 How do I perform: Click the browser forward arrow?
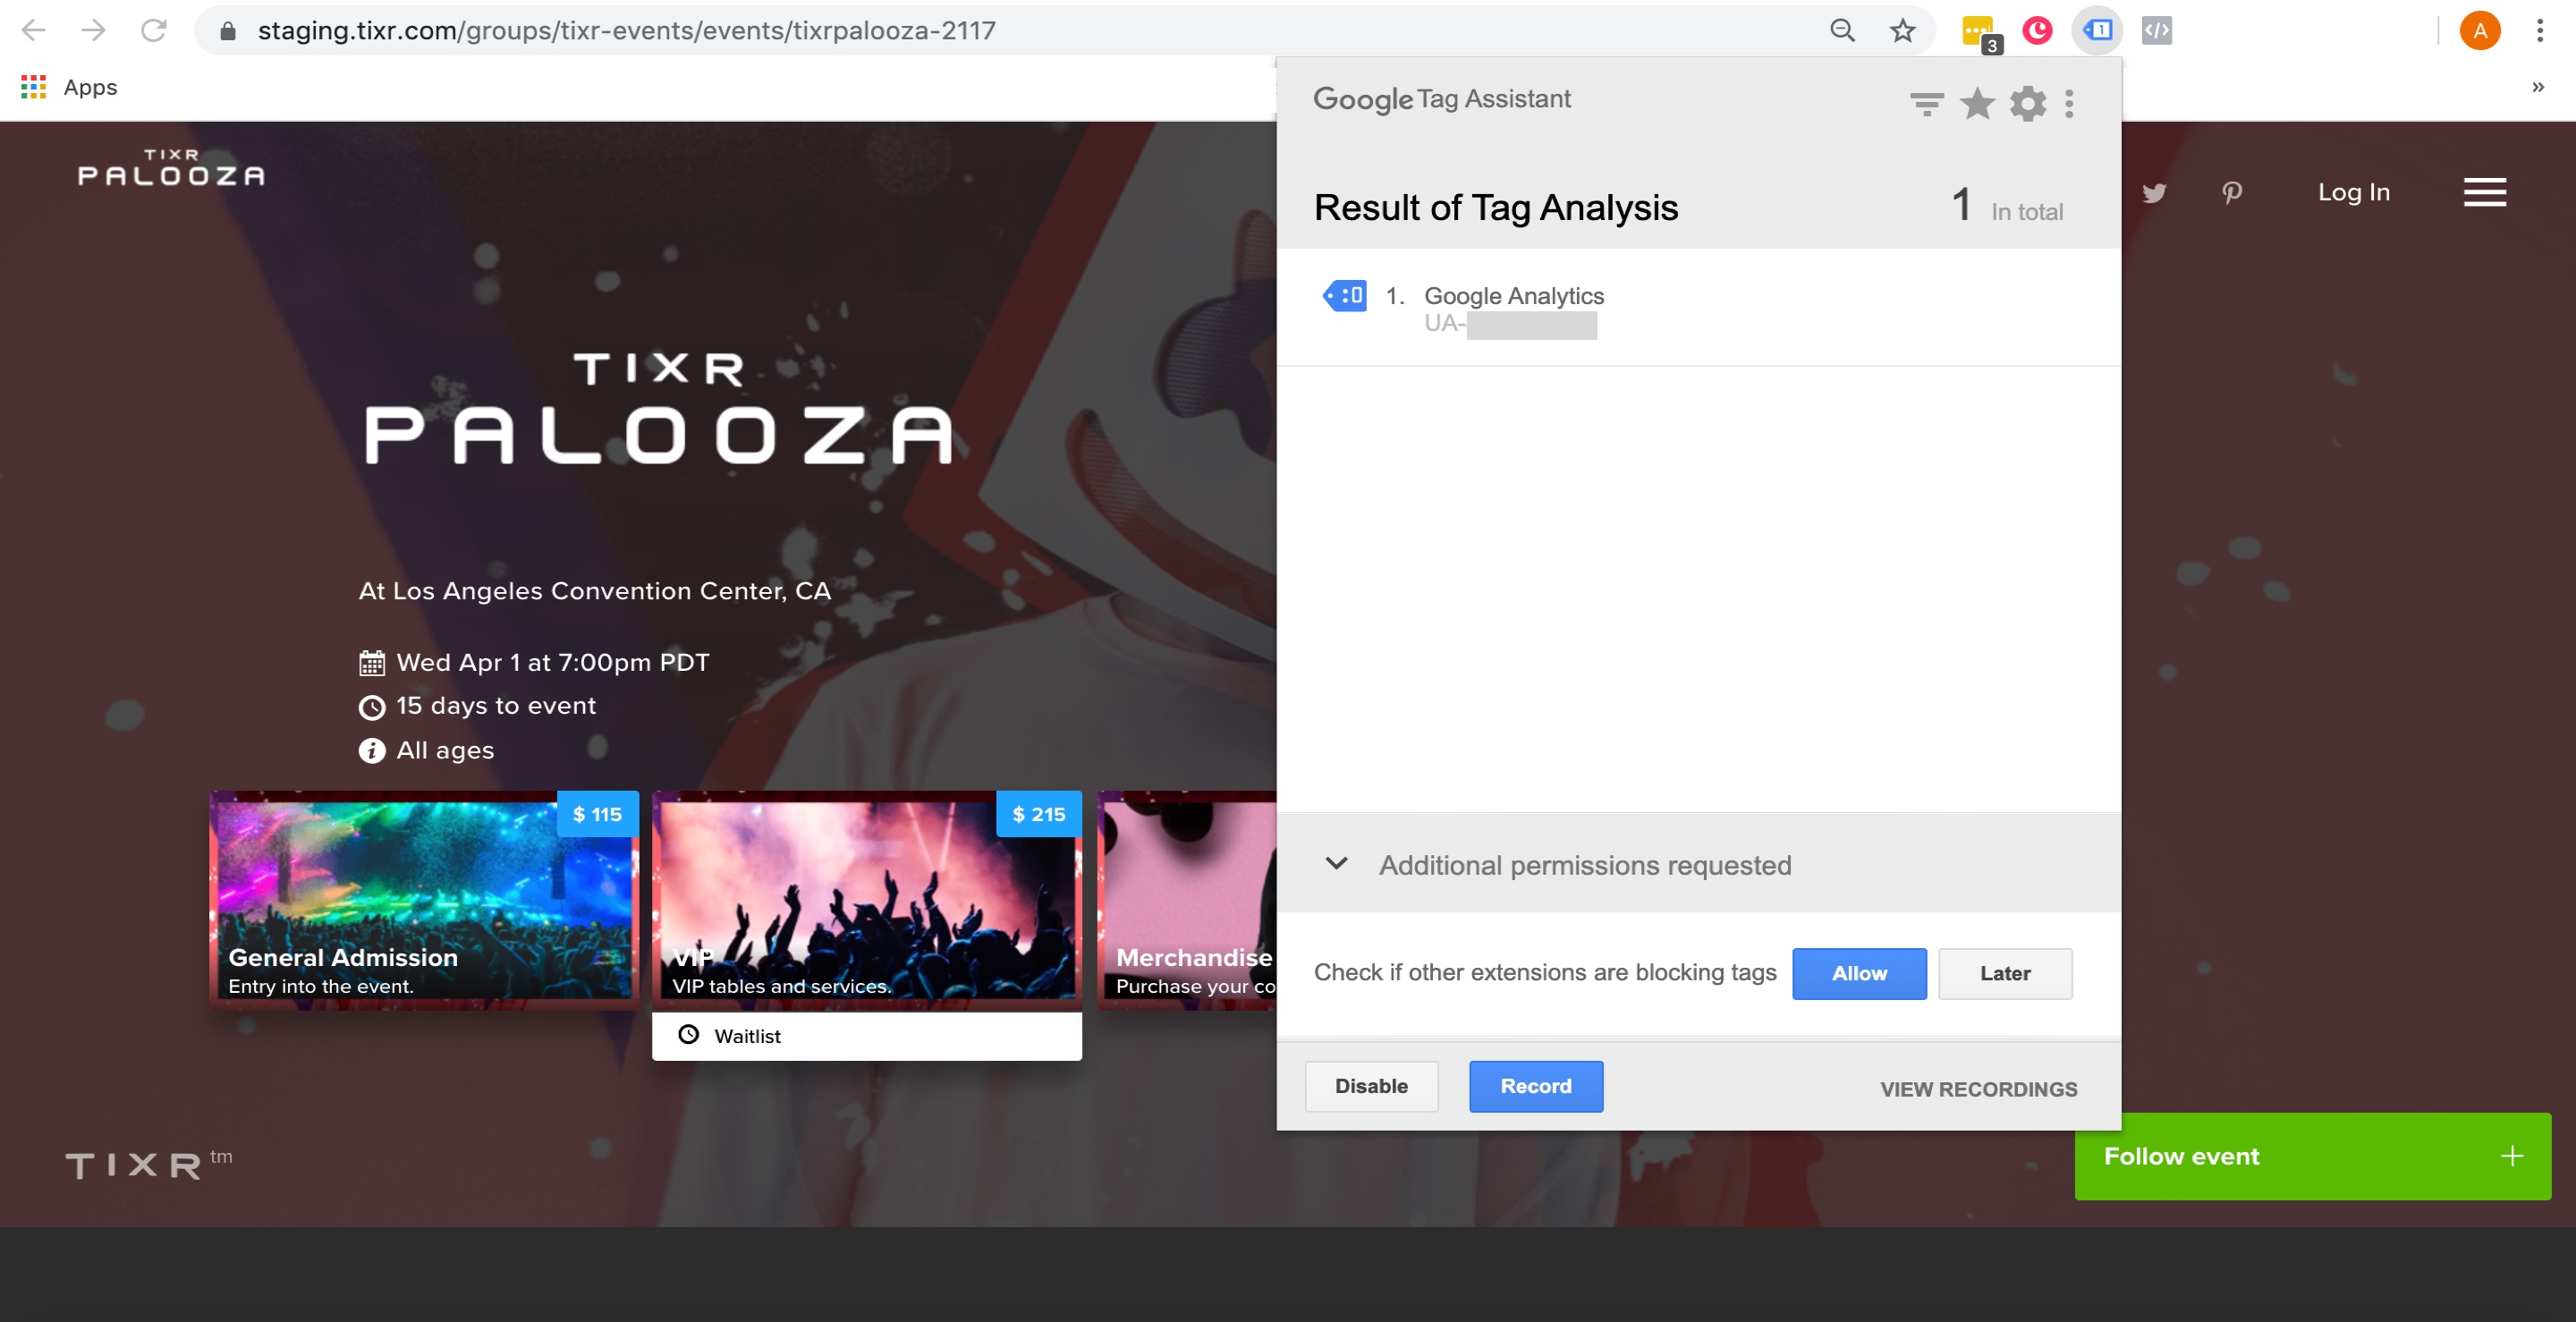point(94,30)
